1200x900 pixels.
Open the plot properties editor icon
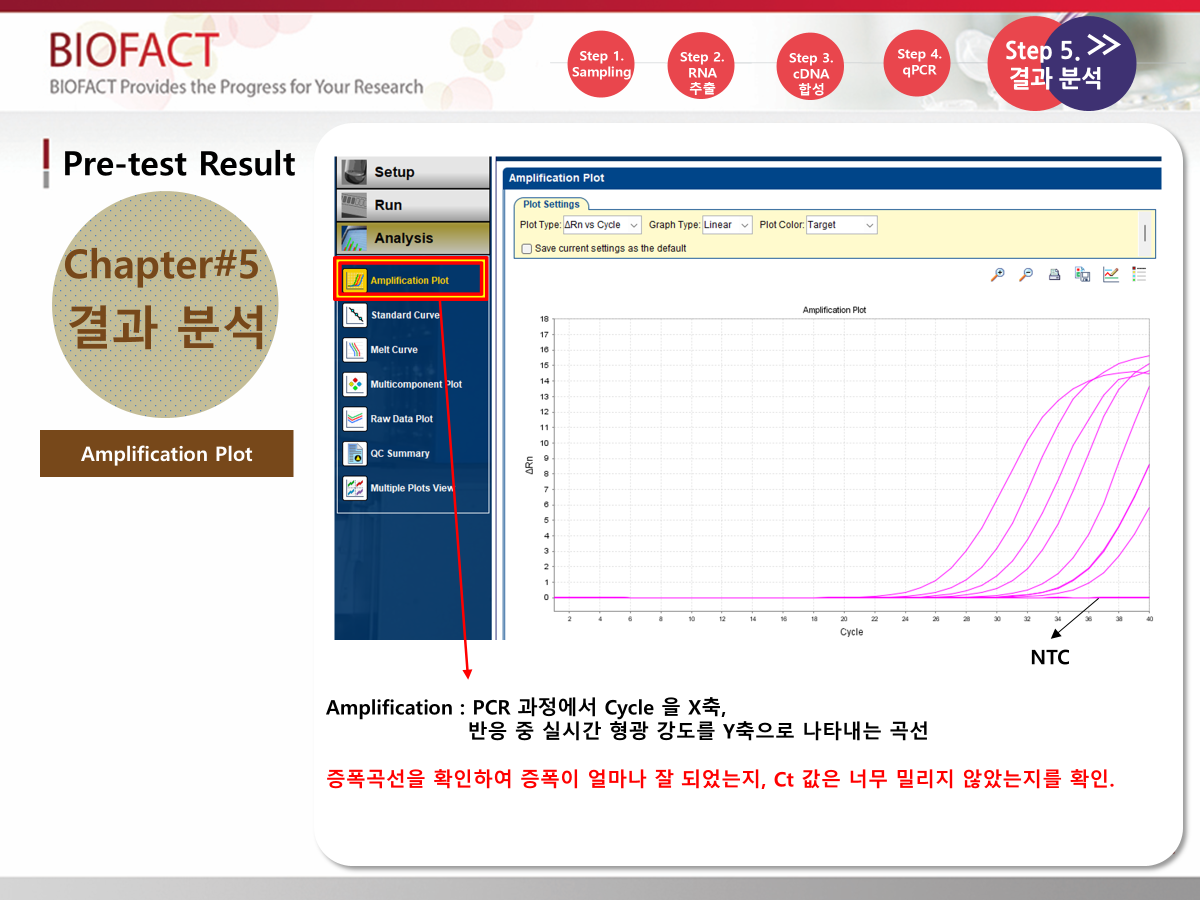[x=1110, y=275]
